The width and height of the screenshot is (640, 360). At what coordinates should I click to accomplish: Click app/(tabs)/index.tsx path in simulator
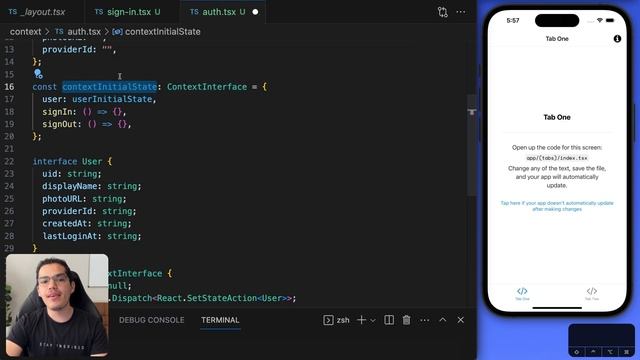557,158
